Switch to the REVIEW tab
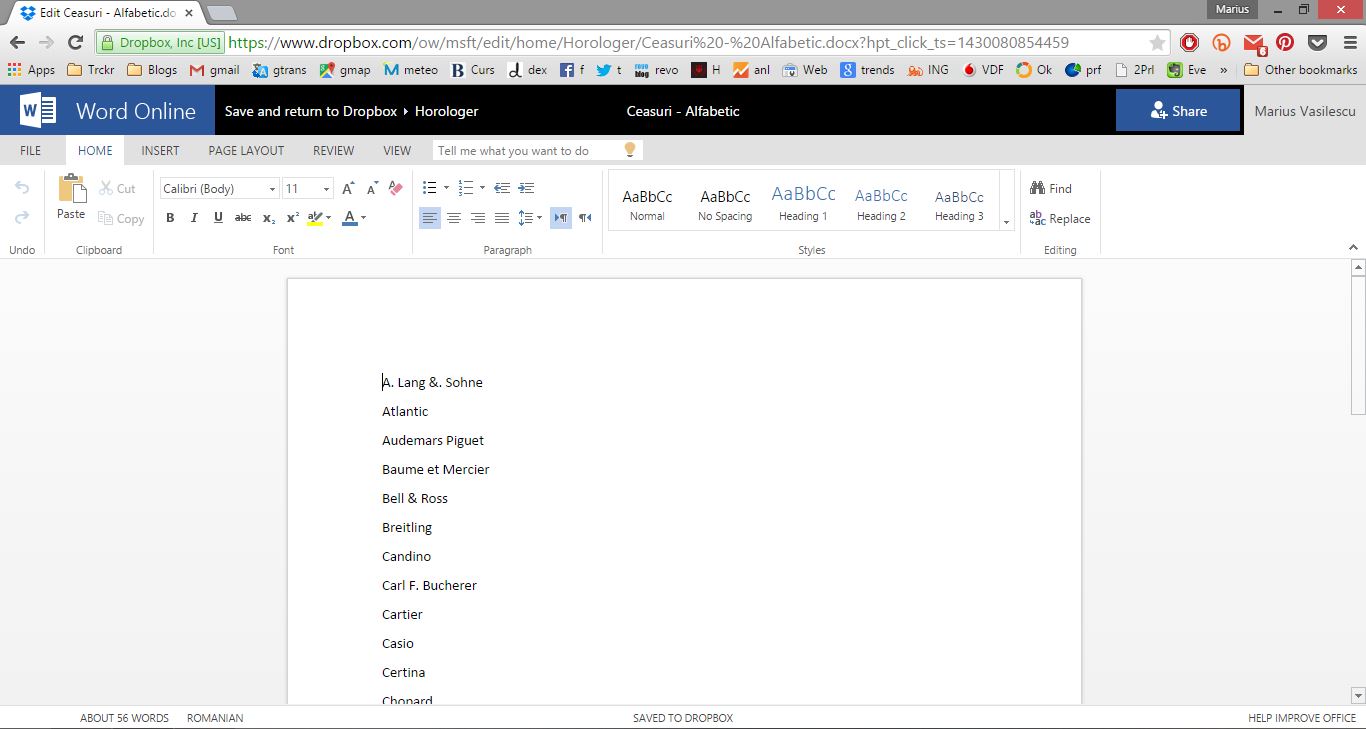1366x729 pixels. click(x=334, y=150)
